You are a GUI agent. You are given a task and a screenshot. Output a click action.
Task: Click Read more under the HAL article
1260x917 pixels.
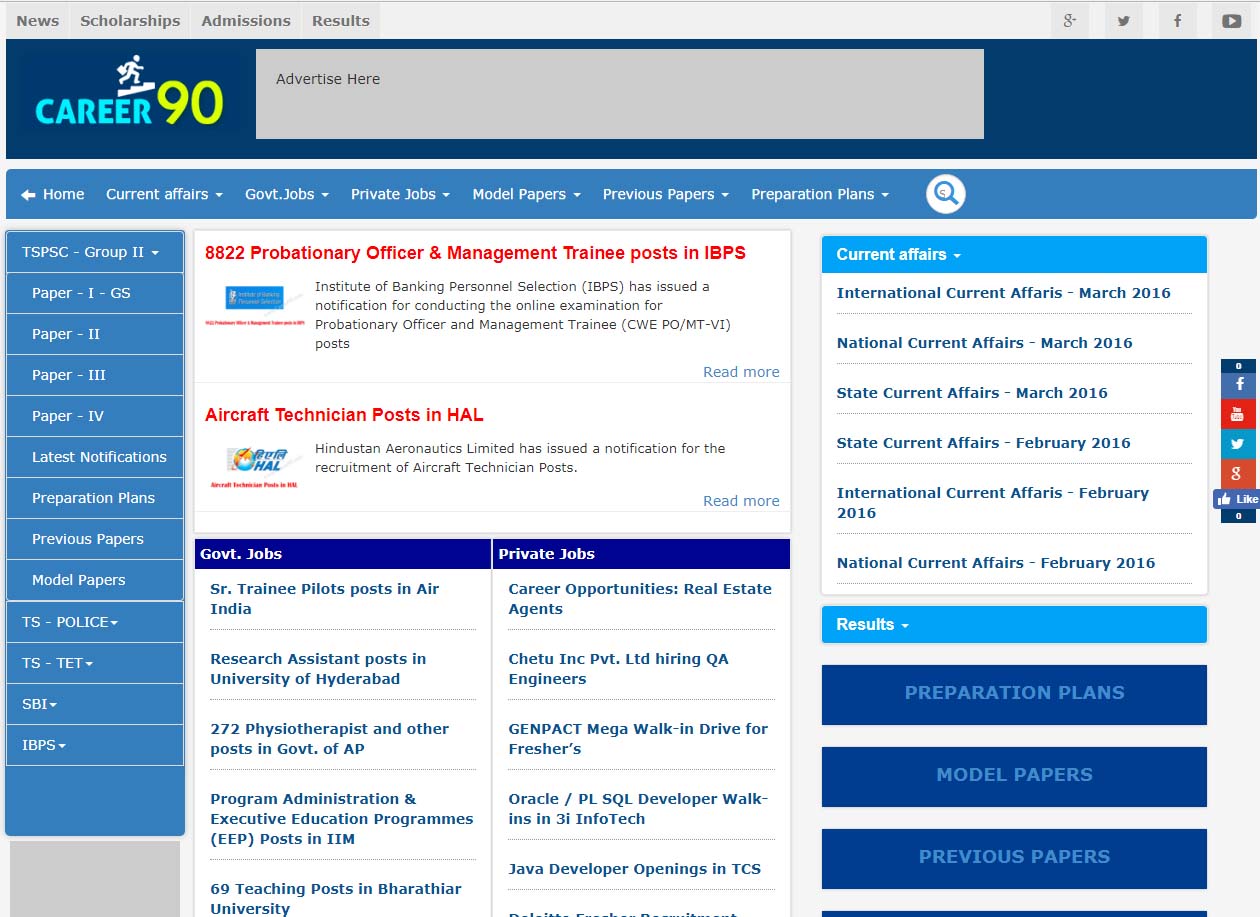741,501
